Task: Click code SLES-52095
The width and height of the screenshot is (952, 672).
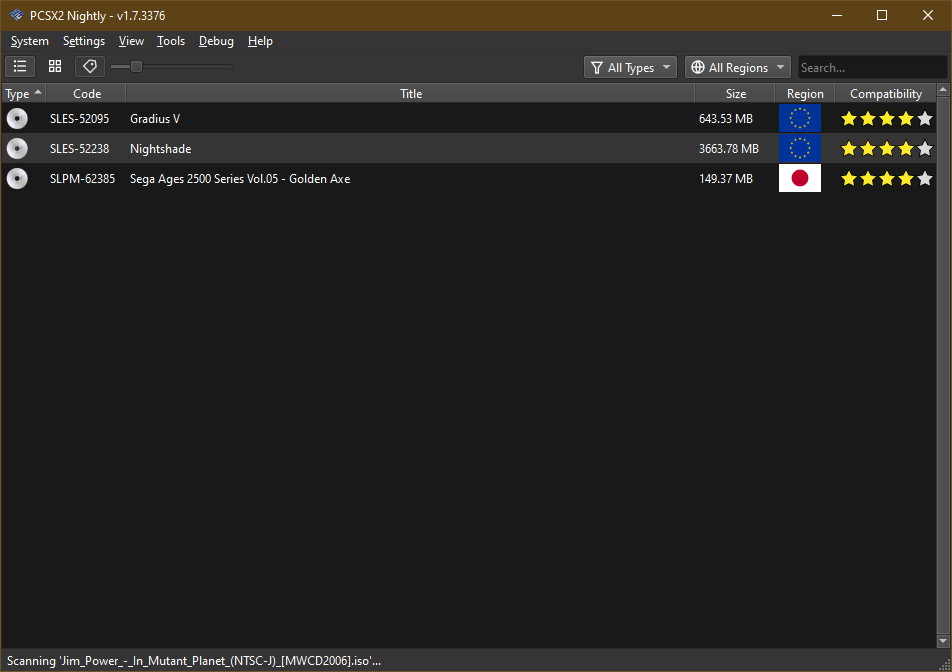Action: click(x=80, y=118)
